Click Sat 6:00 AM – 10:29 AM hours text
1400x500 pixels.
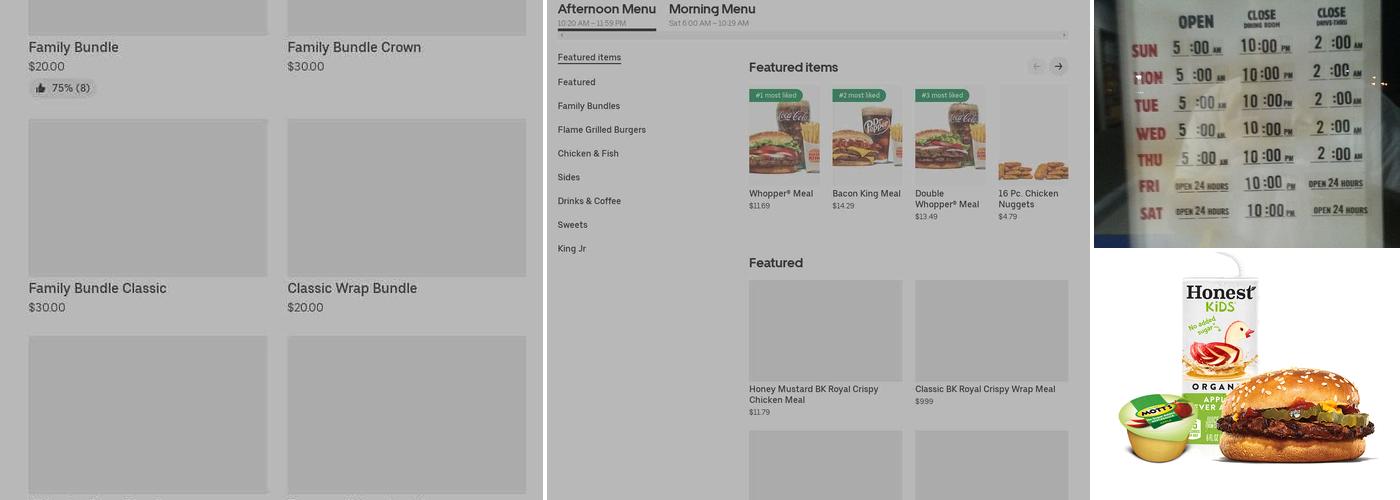coord(708,23)
